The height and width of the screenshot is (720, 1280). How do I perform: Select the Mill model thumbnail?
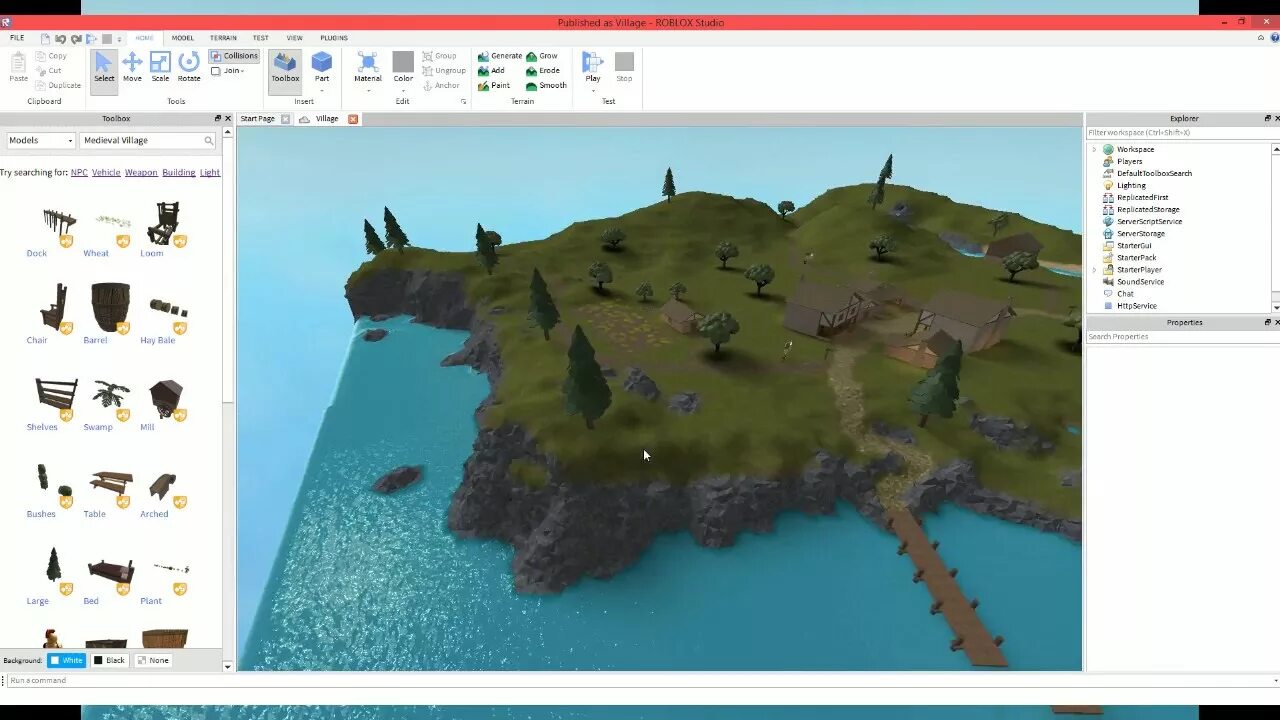point(166,400)
